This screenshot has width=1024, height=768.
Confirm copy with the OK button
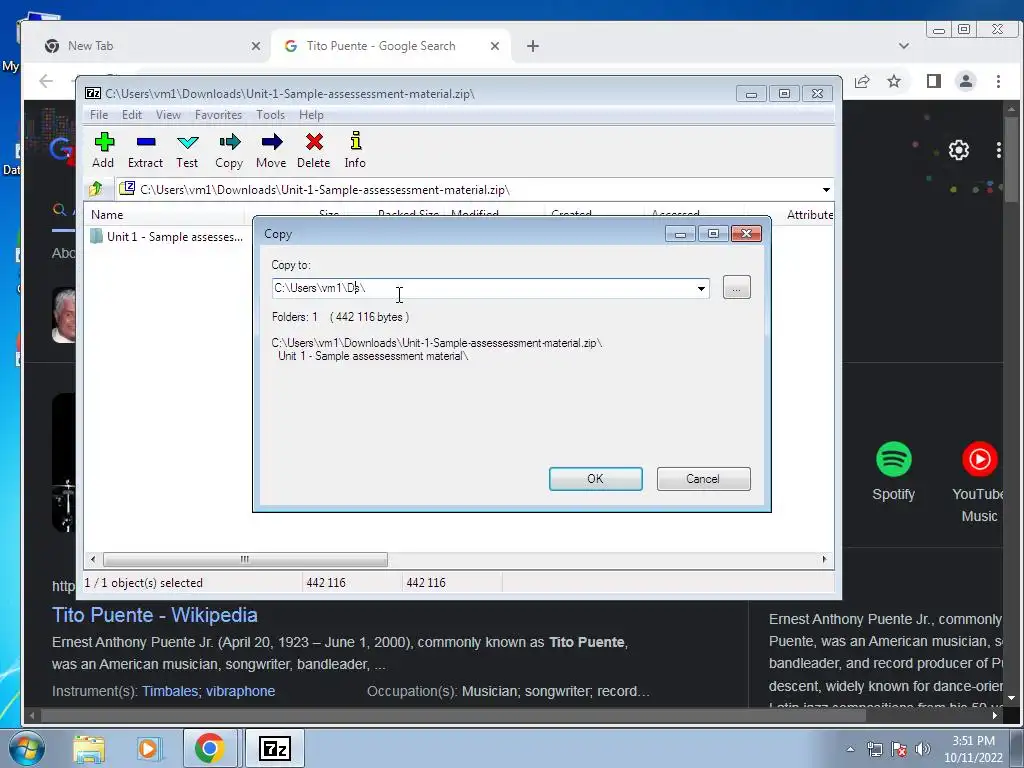[x=596, y=479]
